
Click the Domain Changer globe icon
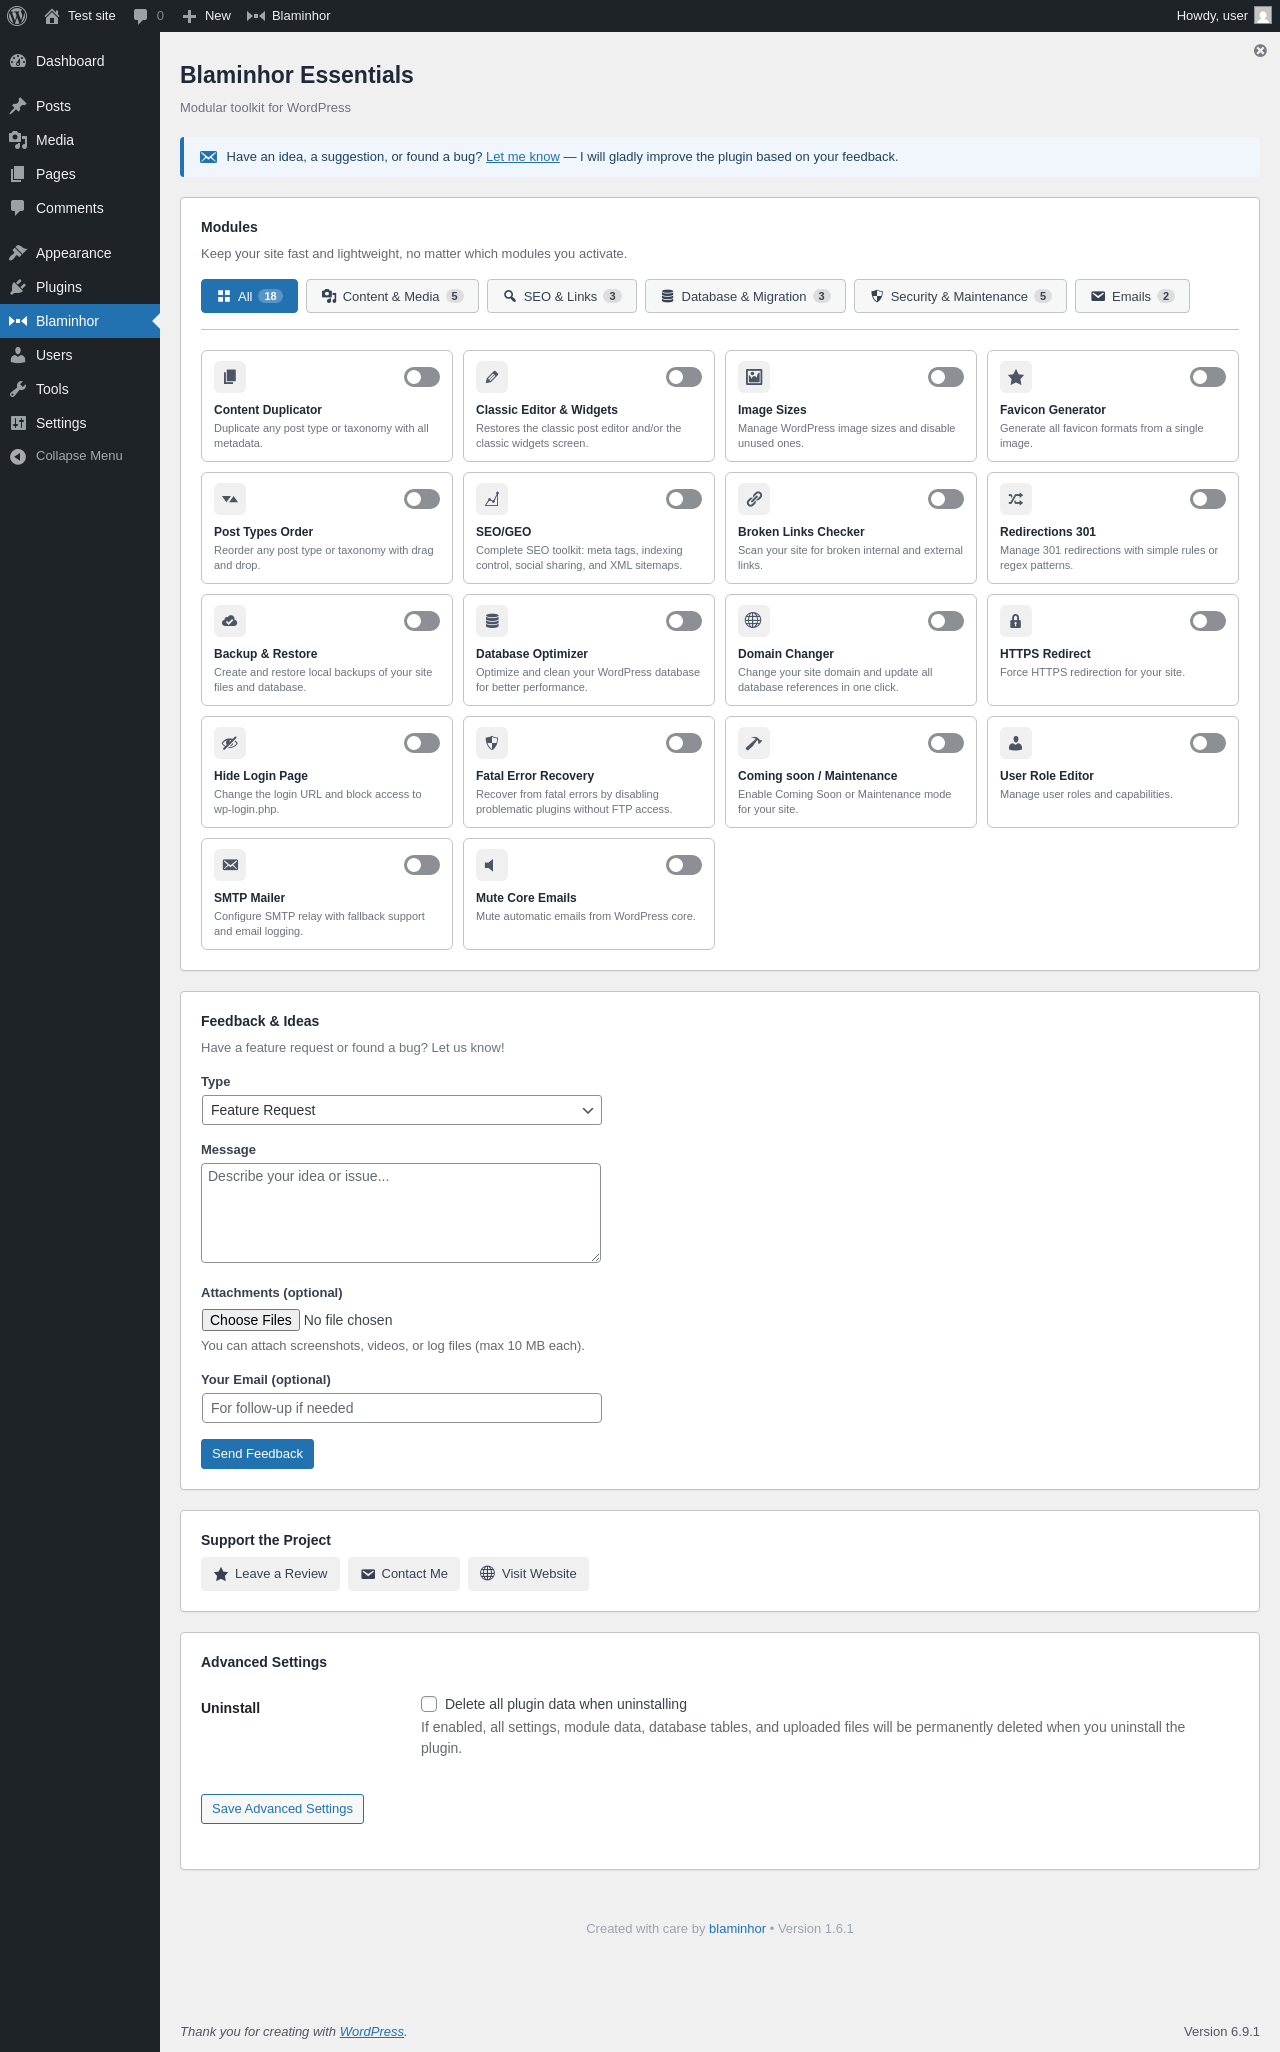[x=754, y=621]
